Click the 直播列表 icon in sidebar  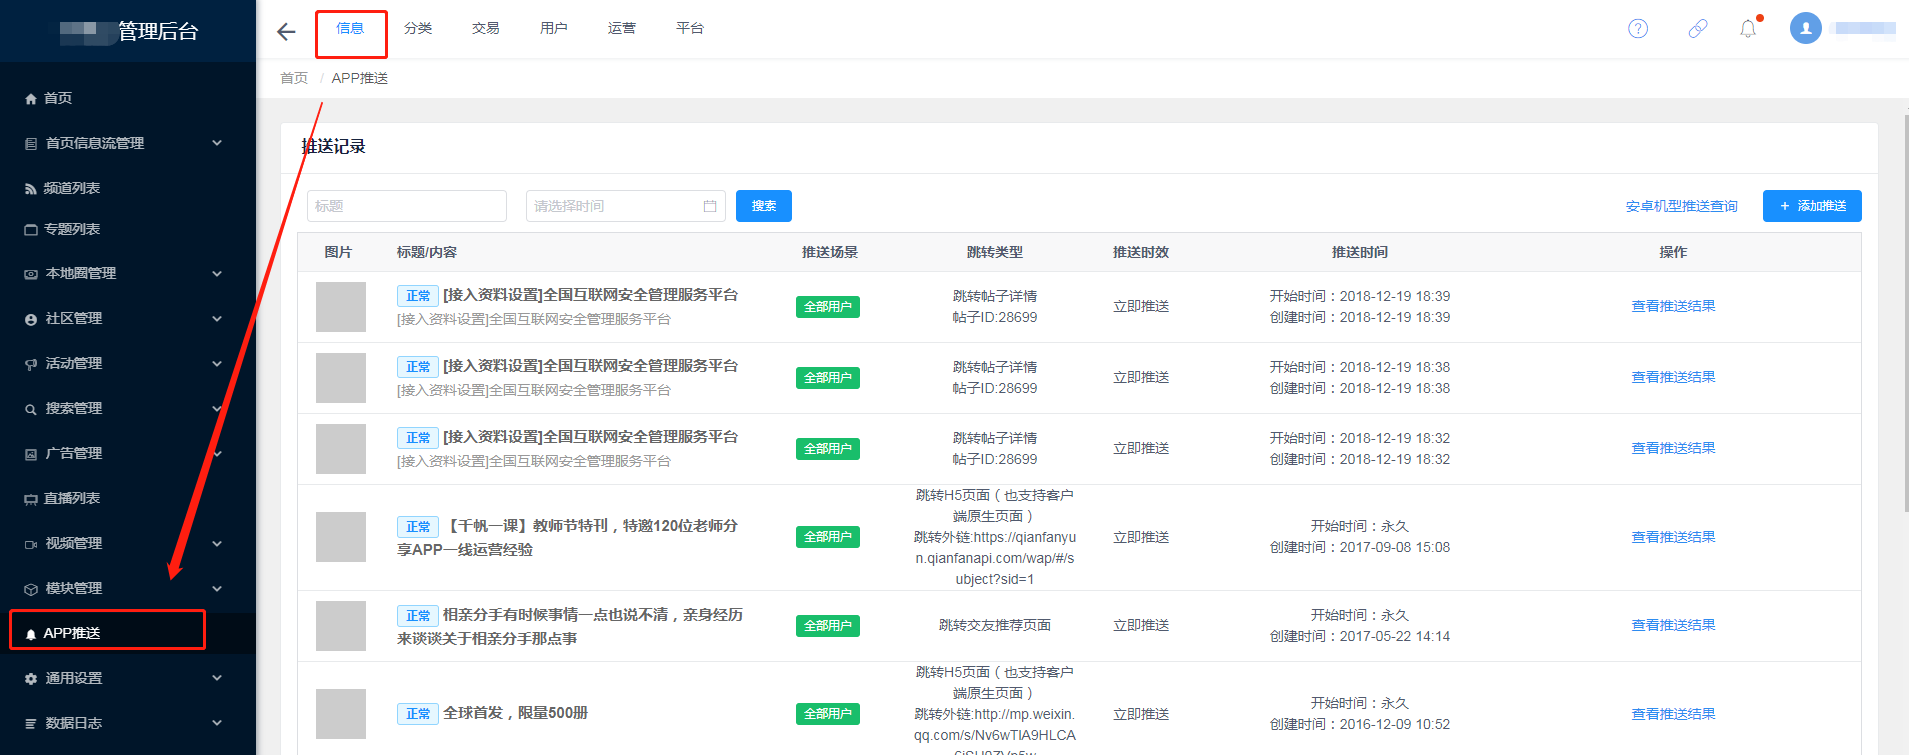[x=31, y=499]
